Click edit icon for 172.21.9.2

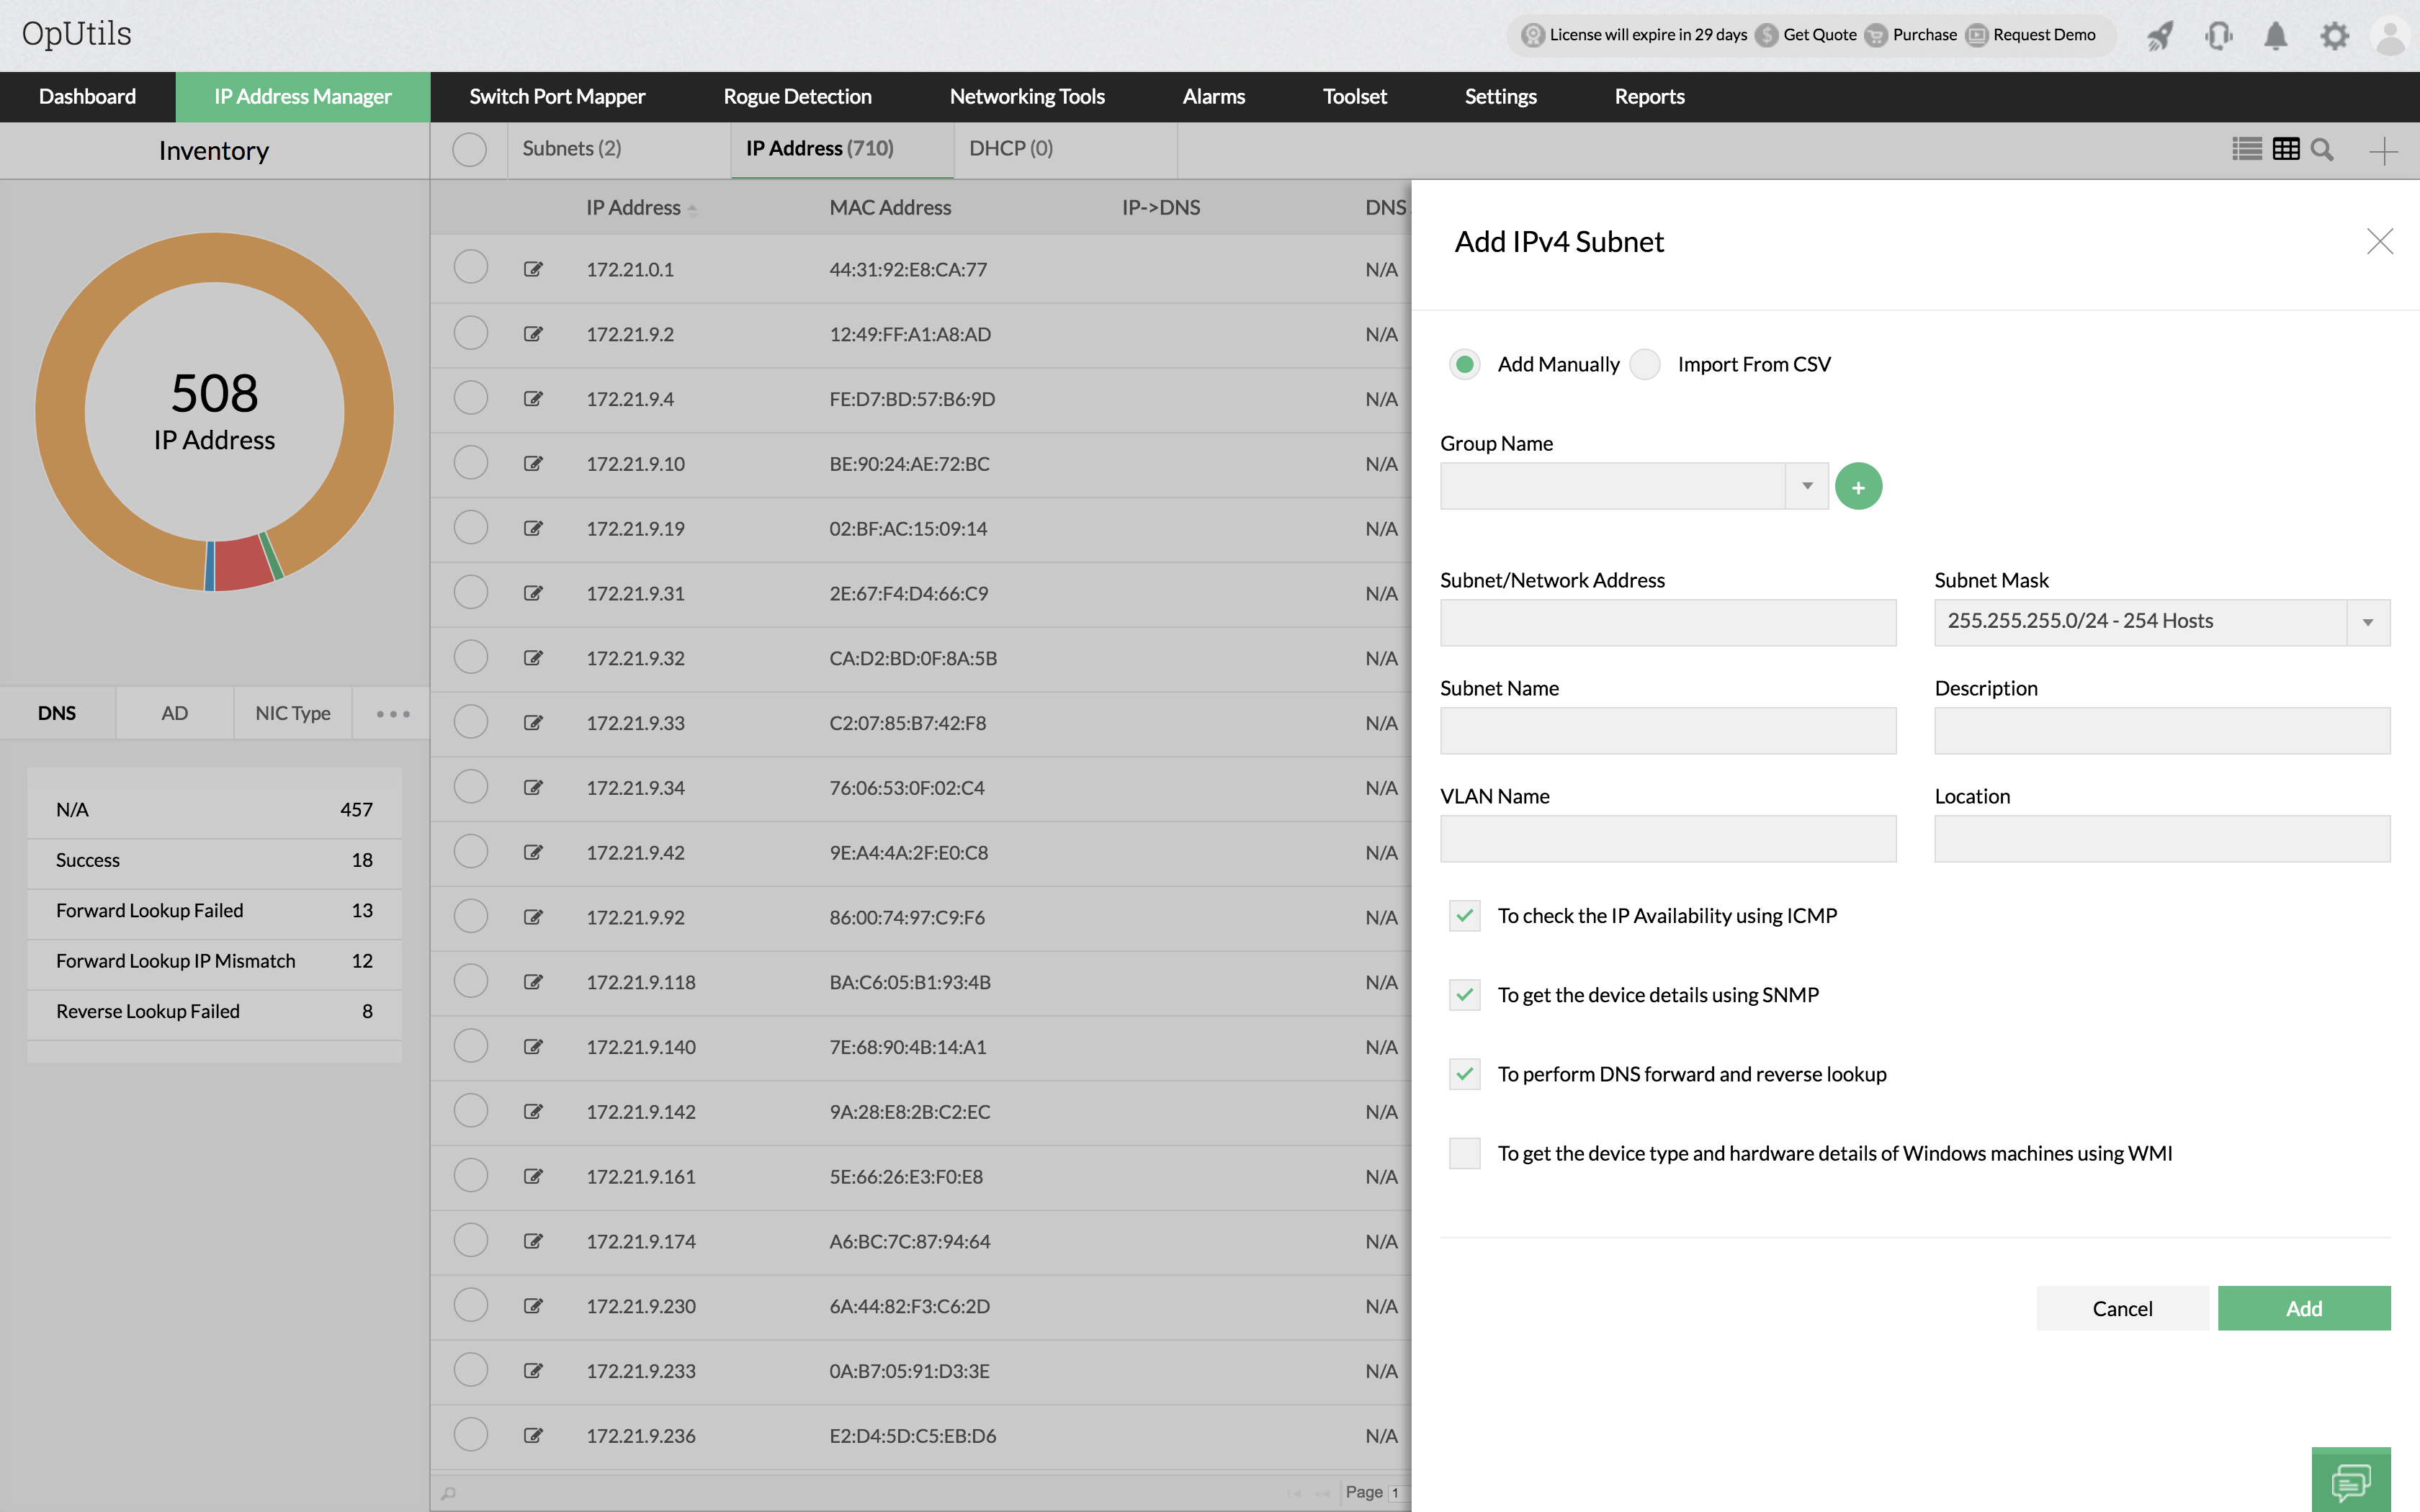[x=533, y=334]
